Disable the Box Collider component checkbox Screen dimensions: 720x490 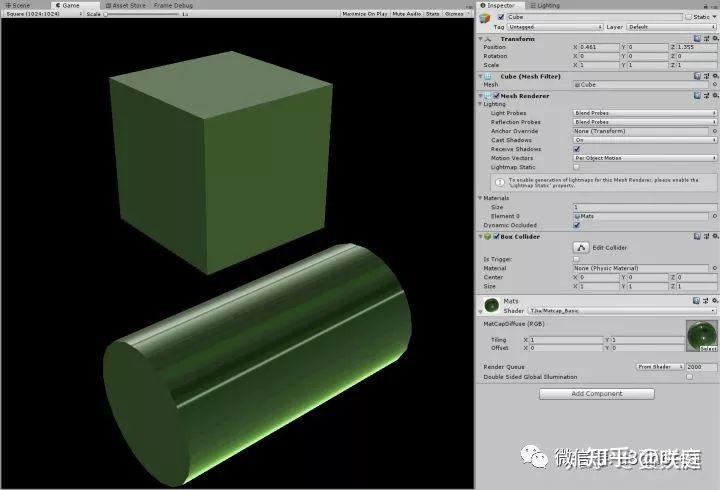click(x=496, y=237)
